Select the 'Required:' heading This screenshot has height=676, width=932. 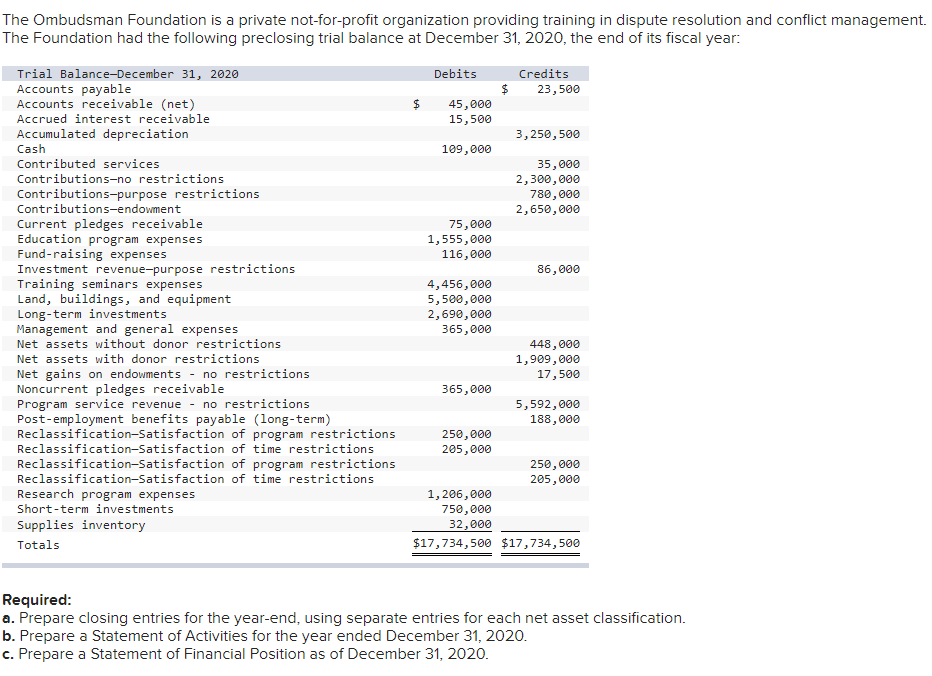[x=37, y=600]
